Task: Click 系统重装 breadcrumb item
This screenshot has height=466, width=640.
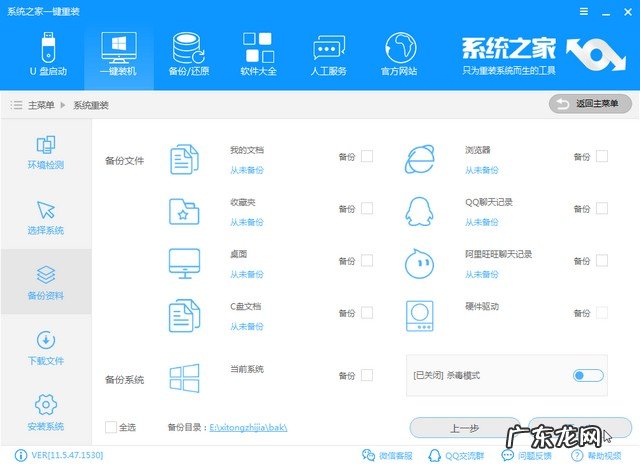Action: [91, 105]
